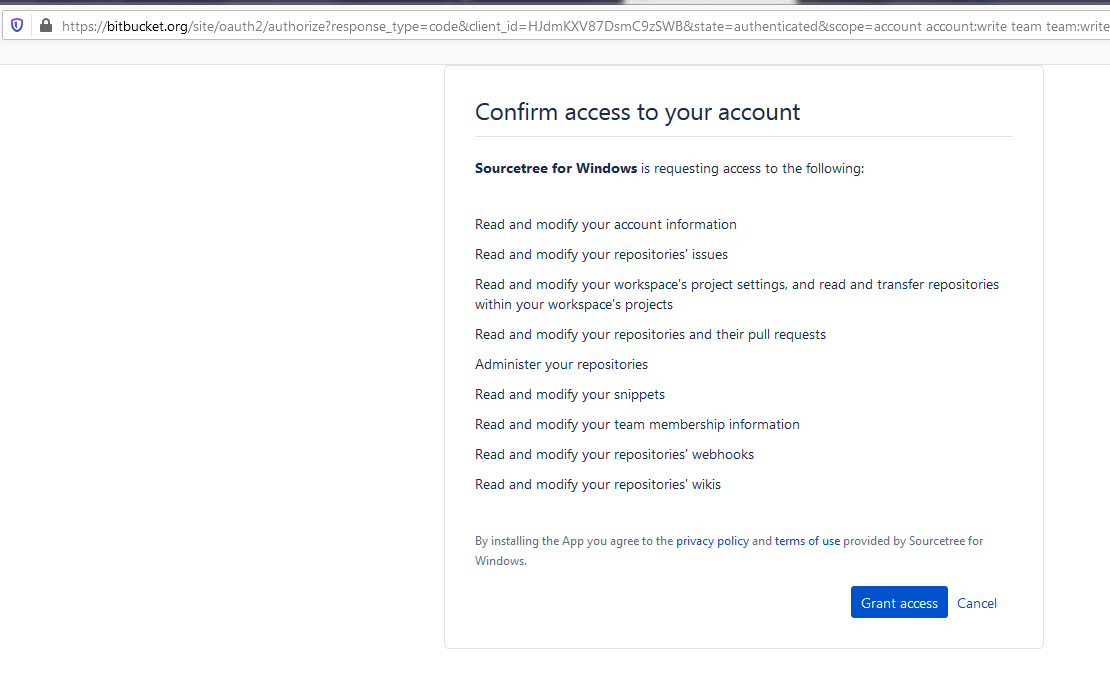Open the privacy policy link
The image size is (1110, 679).
(712, 541)
